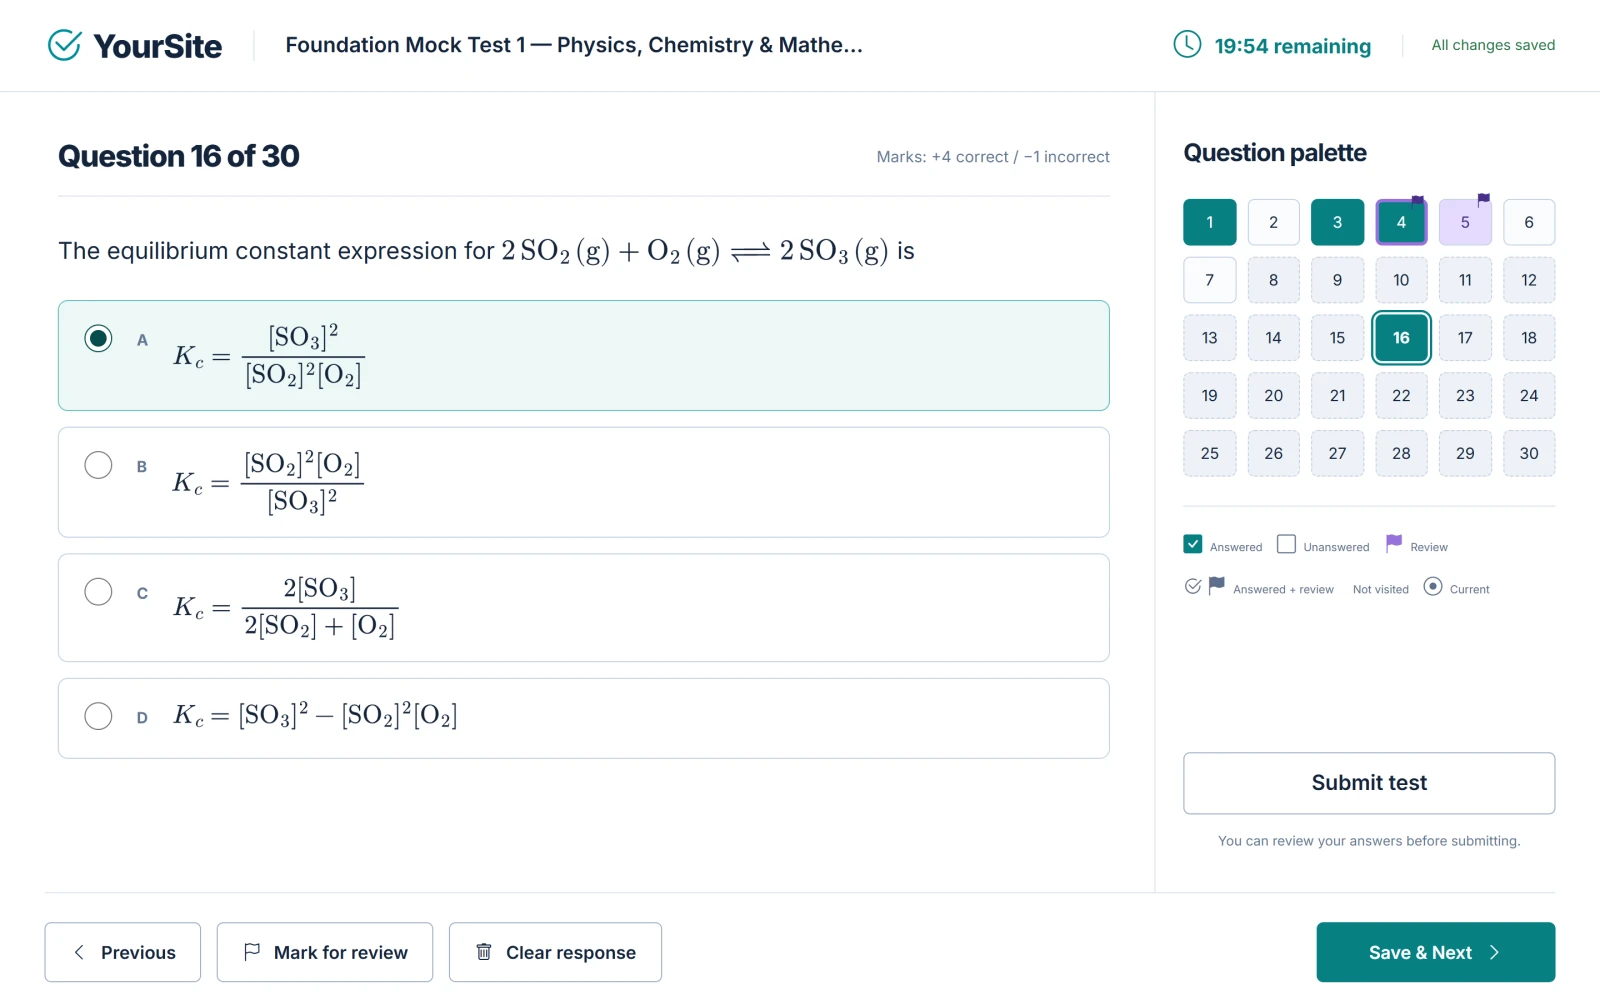Select option B radio button
The width and height of the screenshot is (1600, 1000).
click(98, 465)
